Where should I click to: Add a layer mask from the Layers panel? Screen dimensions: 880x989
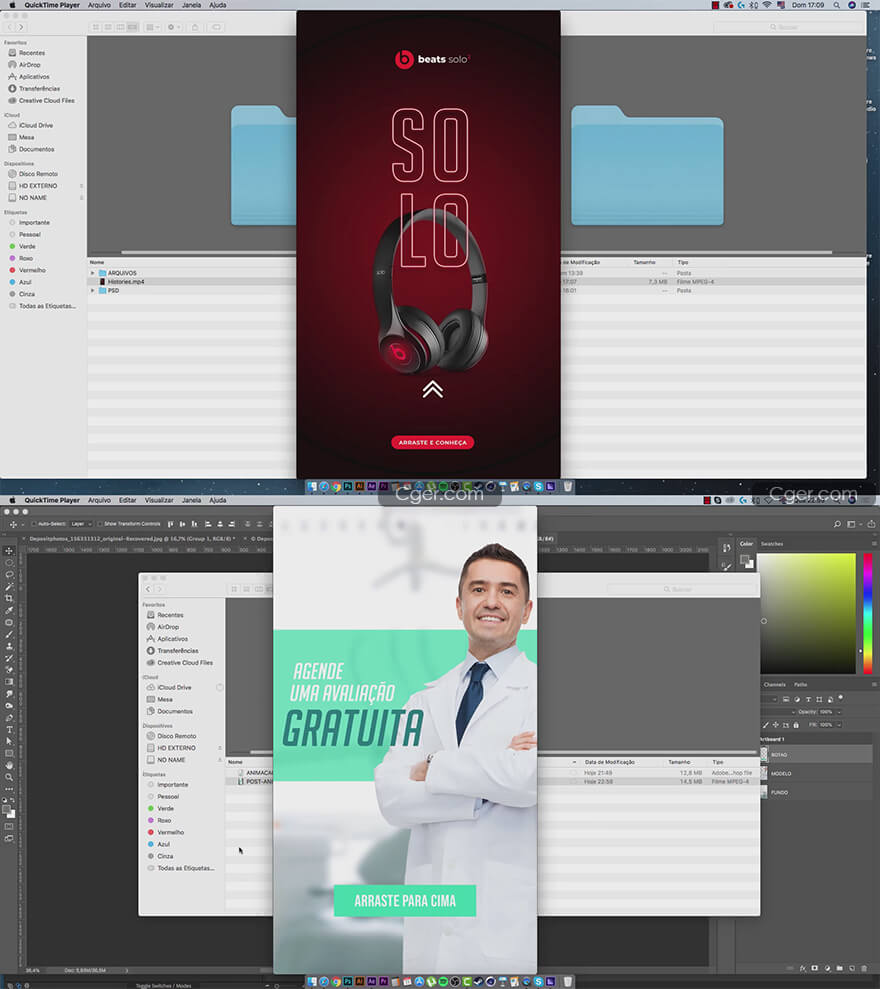tap(815, 968)
